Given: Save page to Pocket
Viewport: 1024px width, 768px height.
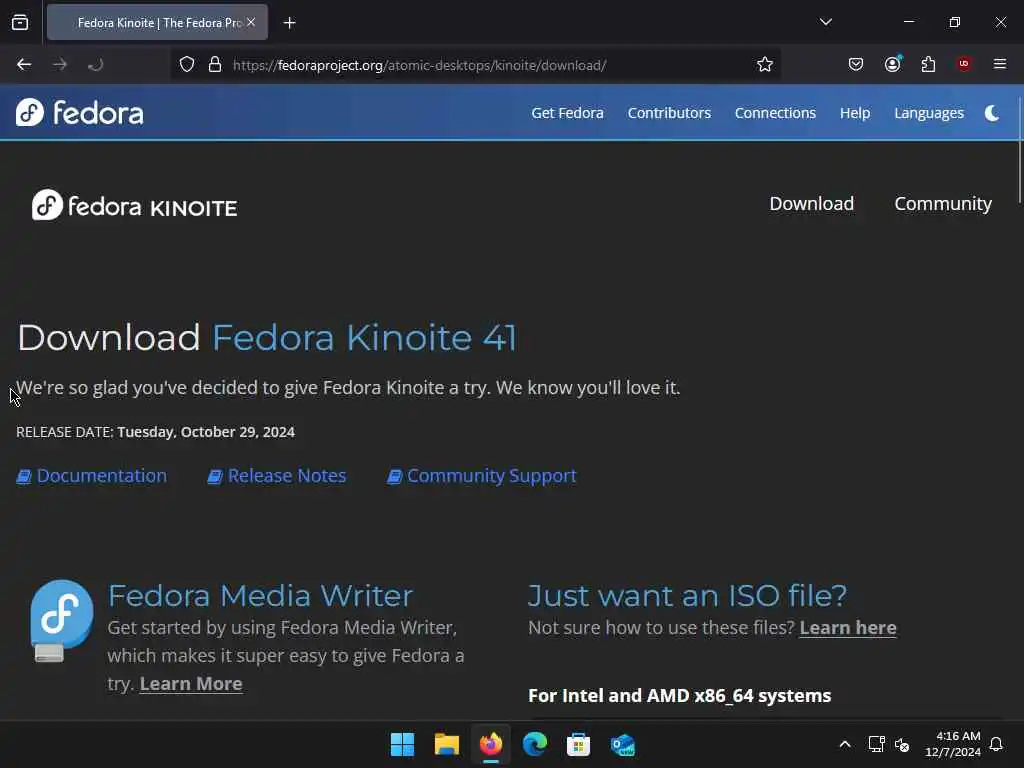Looking at the screenshot, I should [856, 64].
